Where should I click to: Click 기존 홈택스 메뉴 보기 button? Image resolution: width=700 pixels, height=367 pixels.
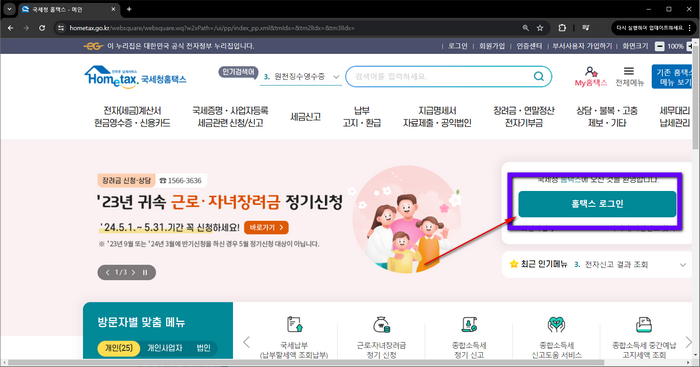[x=673, y=76]
